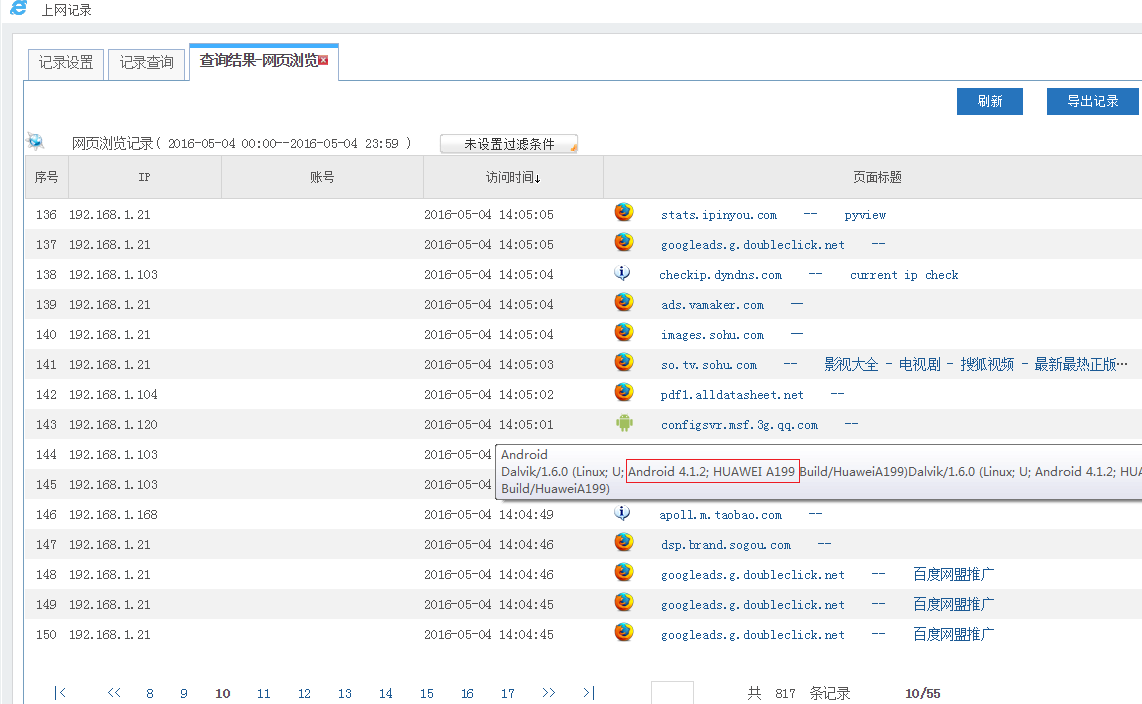The height and width of the screenshot is (704, 1142).
Task: Click the 刷新 button
Action: point(989,101)
